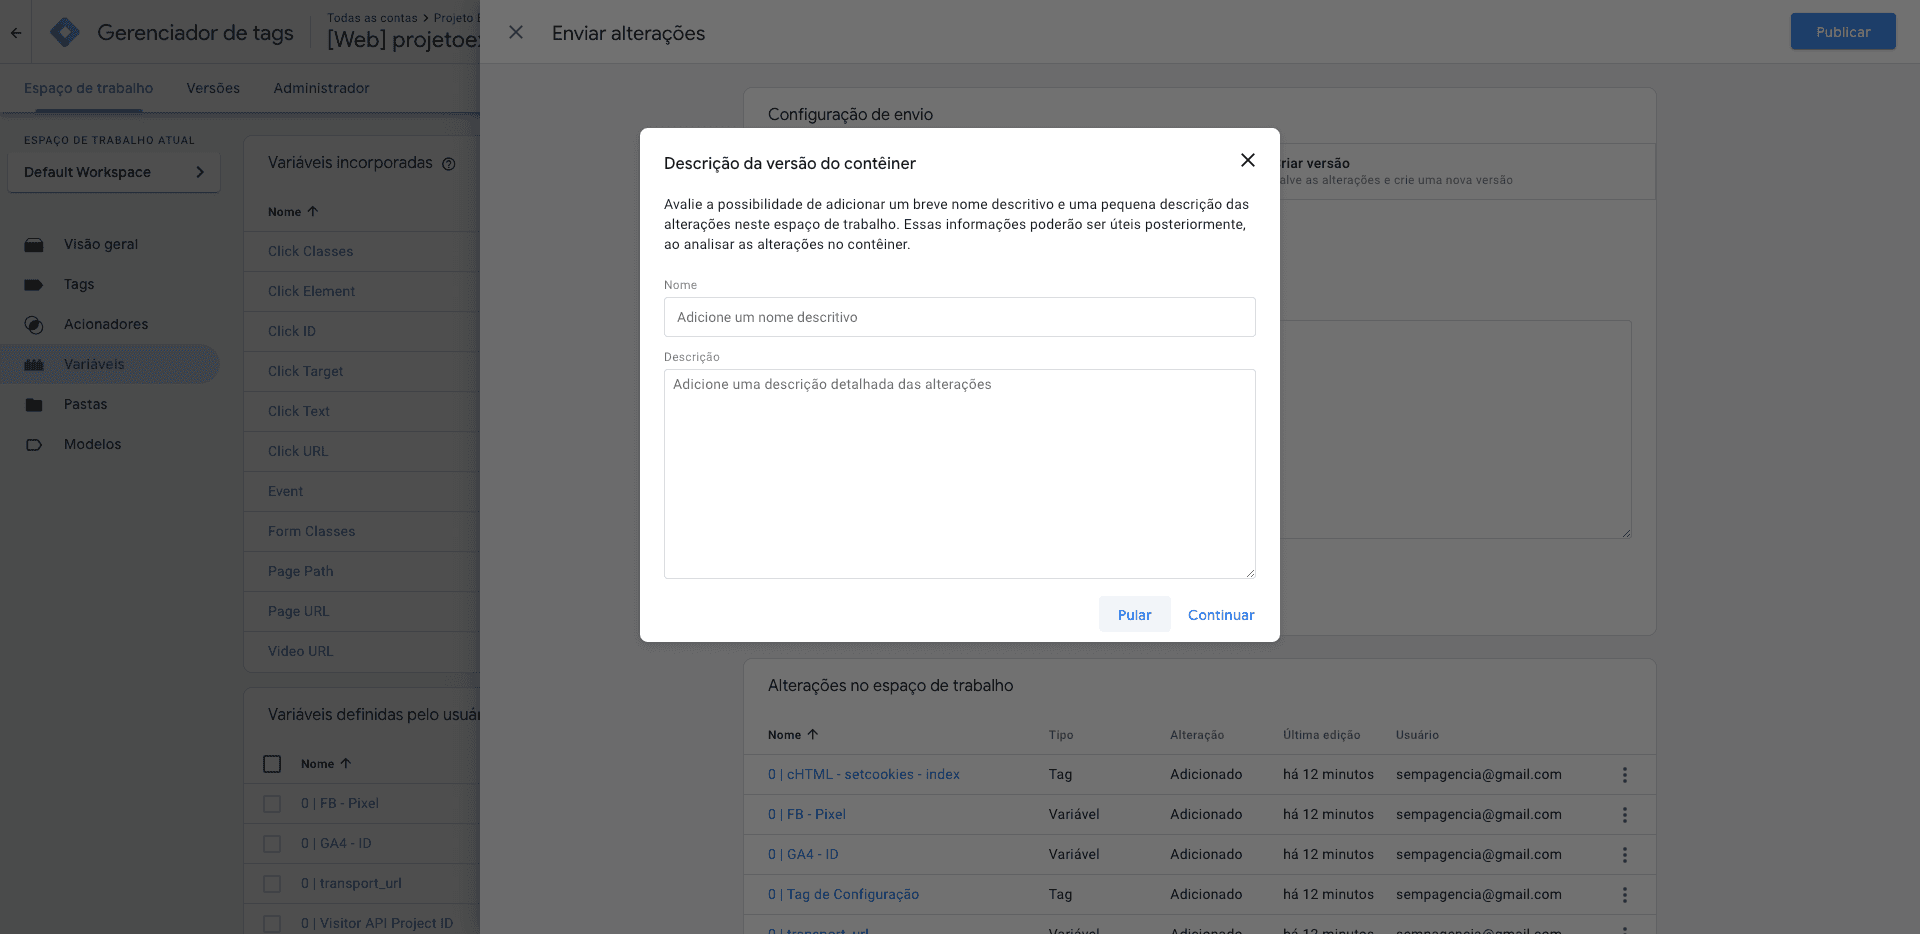Open more options for Tag de Configuração row
The height and width of the screenshot is (934, 1920).
click(x=1625, y=895)
